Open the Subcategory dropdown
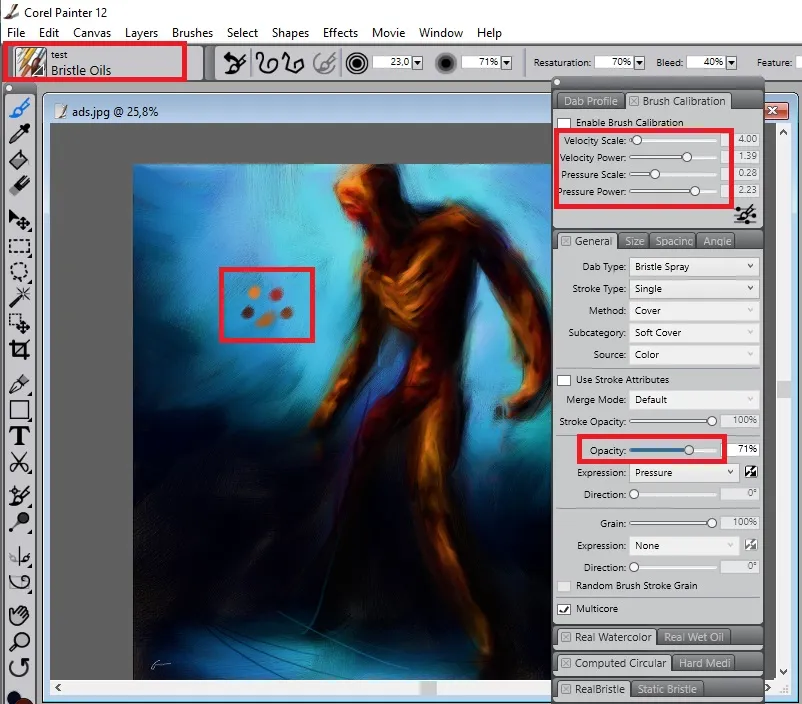Screen dimensions: 802x704 click(x=694, y=333)
